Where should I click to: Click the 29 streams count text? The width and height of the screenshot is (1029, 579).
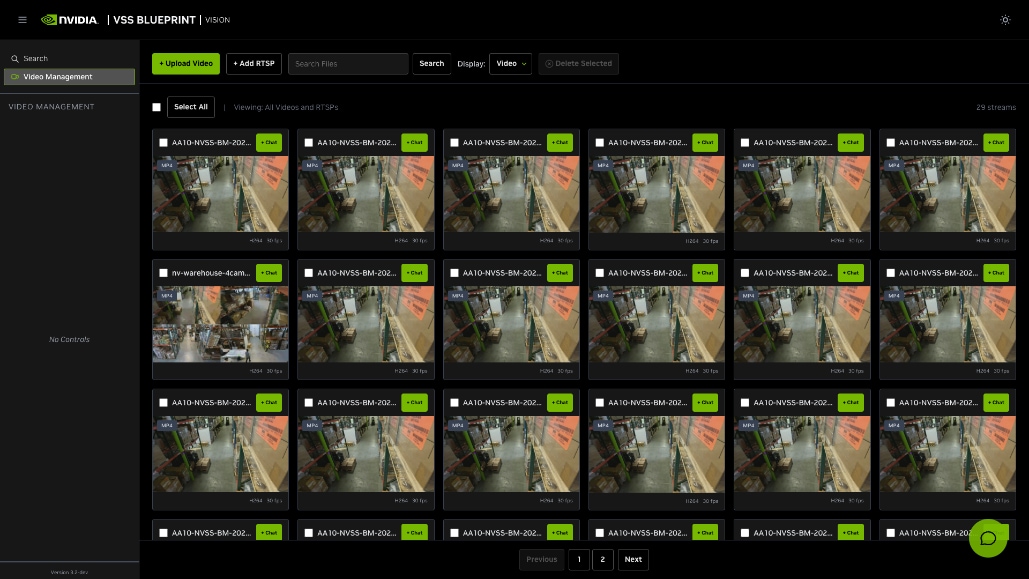coord(996,107)
